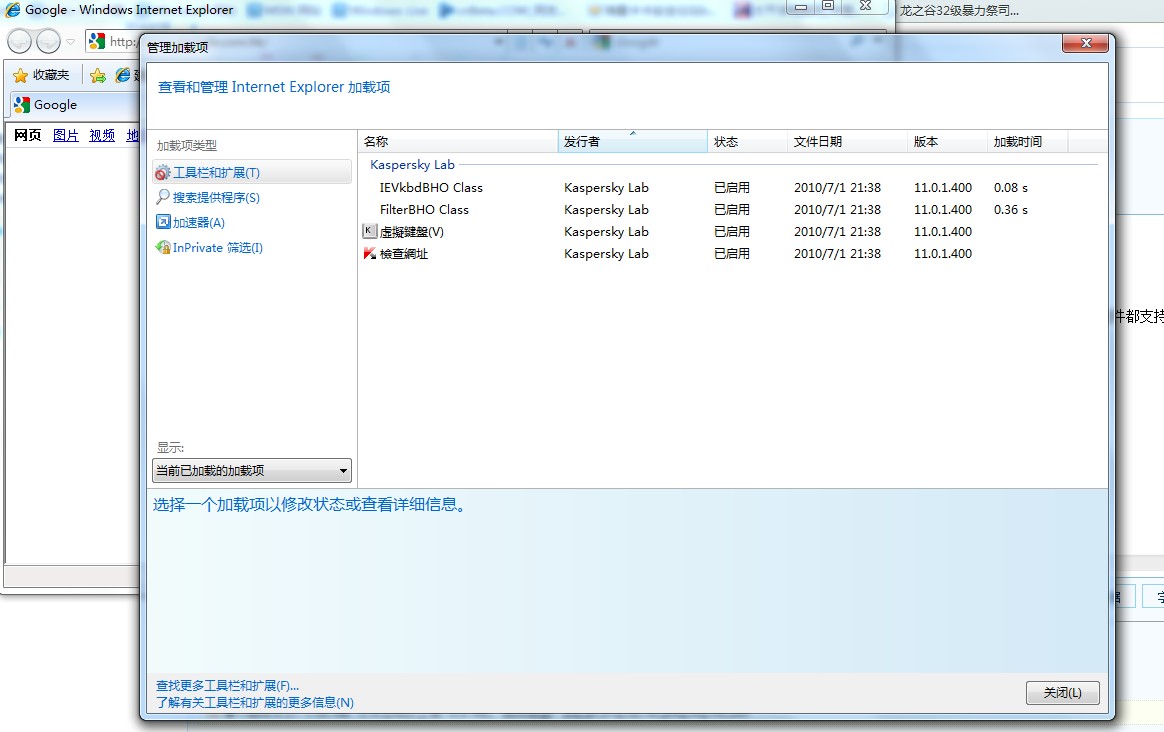The height and width of the screenshot is (732, 1164).
Task: Click load time 0.36 s value
Action: [1010, 209]
